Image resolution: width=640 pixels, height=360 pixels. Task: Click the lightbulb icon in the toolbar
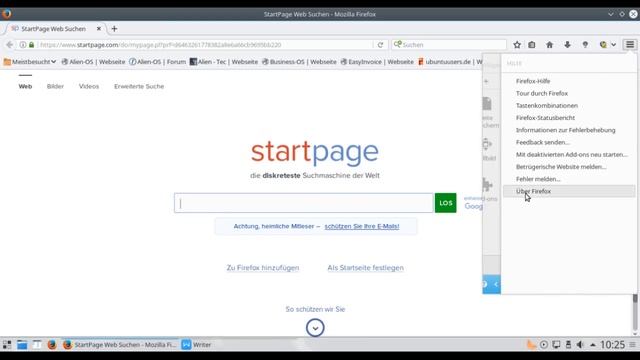pos(585,44)
